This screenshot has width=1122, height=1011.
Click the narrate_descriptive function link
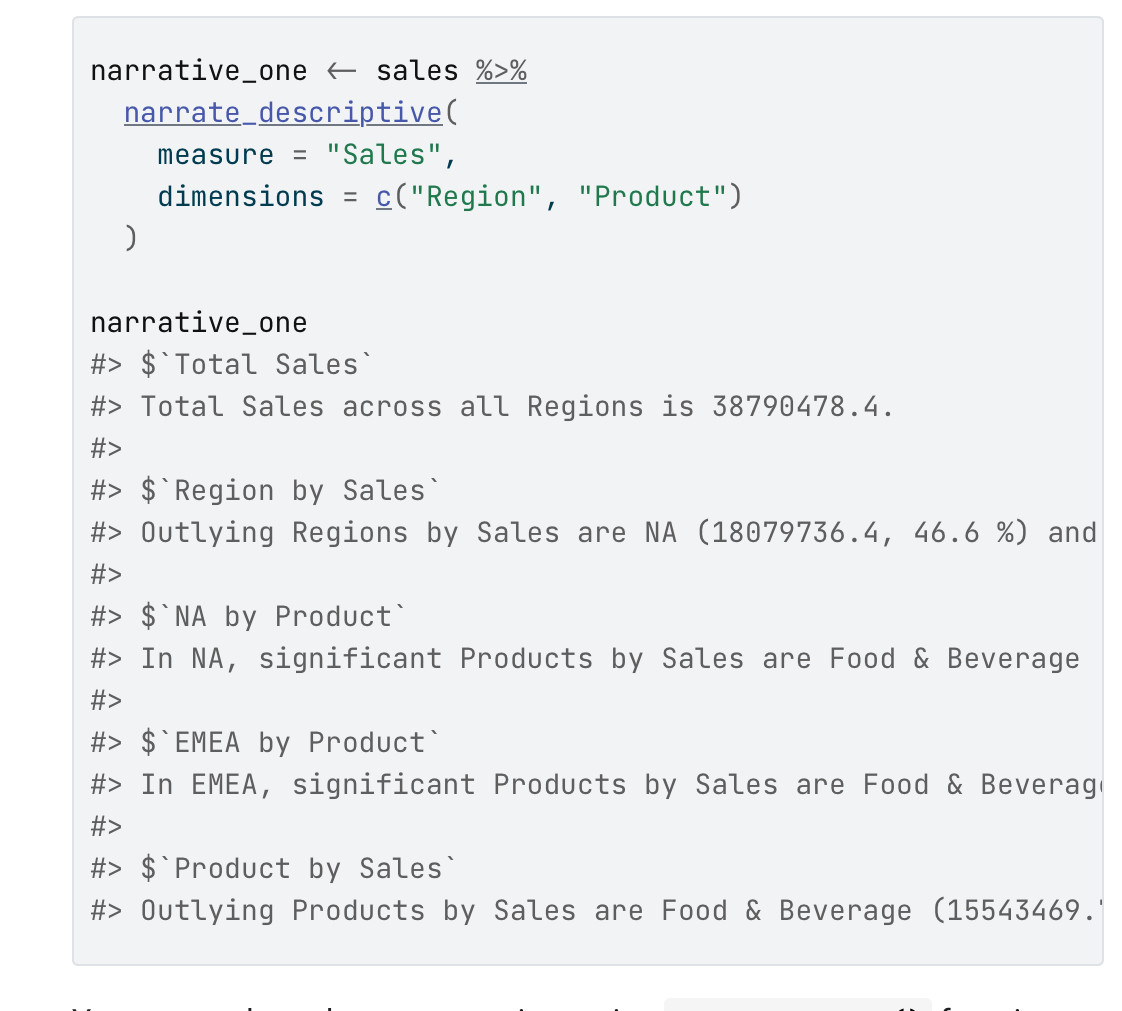tap(283, 113)
